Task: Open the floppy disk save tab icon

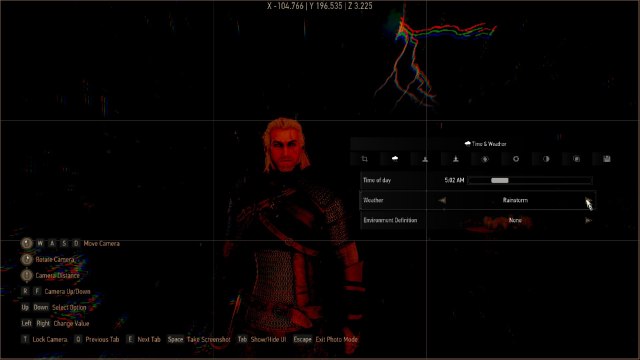Action: click(x=607, y=159)
